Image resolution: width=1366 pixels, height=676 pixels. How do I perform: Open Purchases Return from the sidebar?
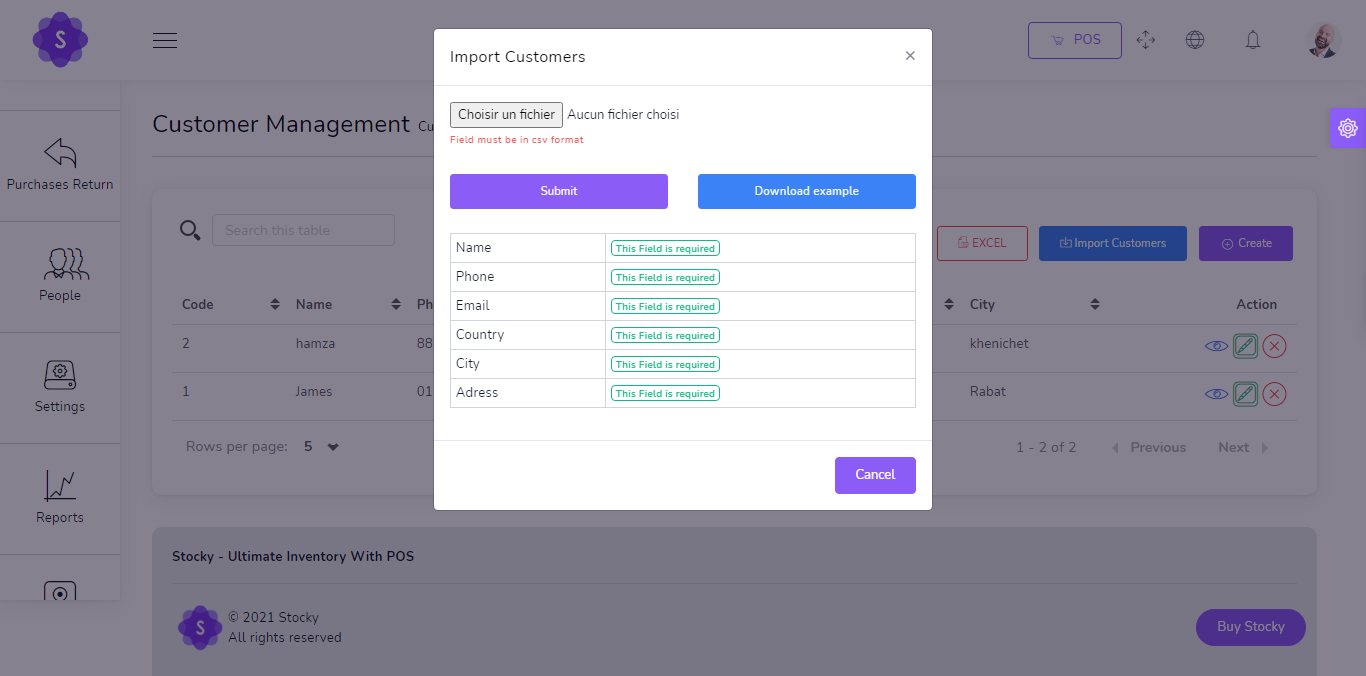point(60,166)
